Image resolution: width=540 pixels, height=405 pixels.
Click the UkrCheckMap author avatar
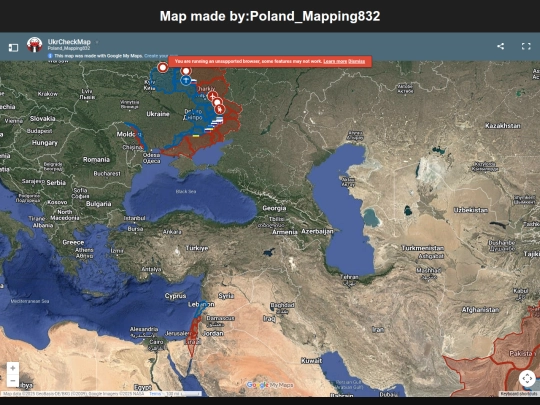(34, 45)
